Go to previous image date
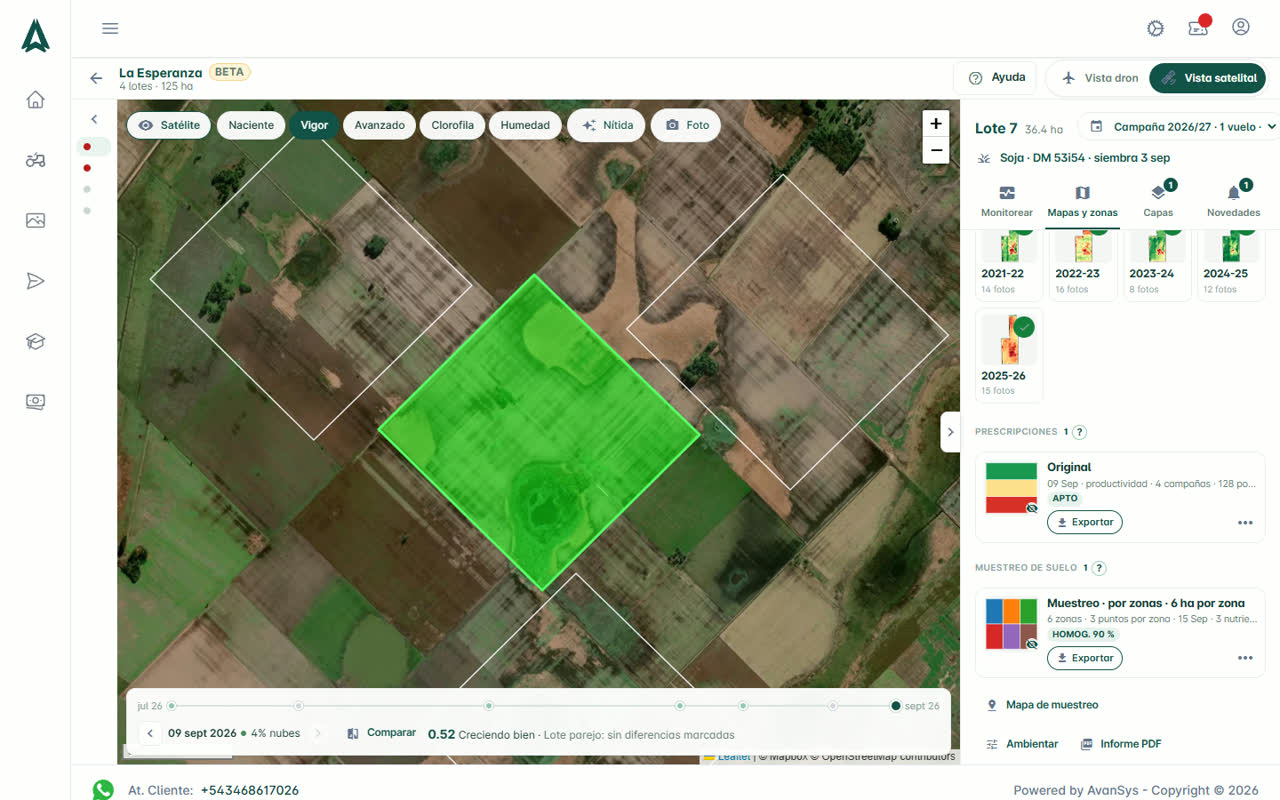The image size is (1280, 800). coord(150,734)
